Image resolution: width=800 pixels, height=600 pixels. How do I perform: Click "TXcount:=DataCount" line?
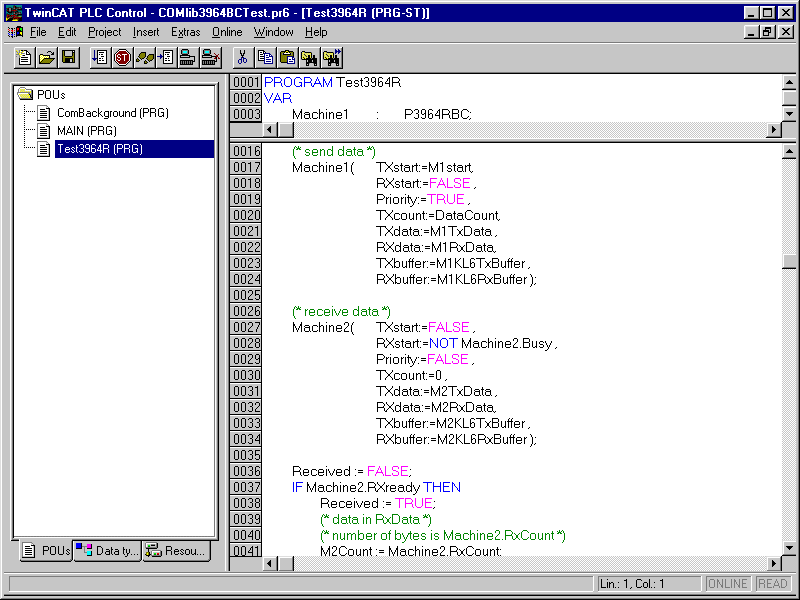click(438, 215)
